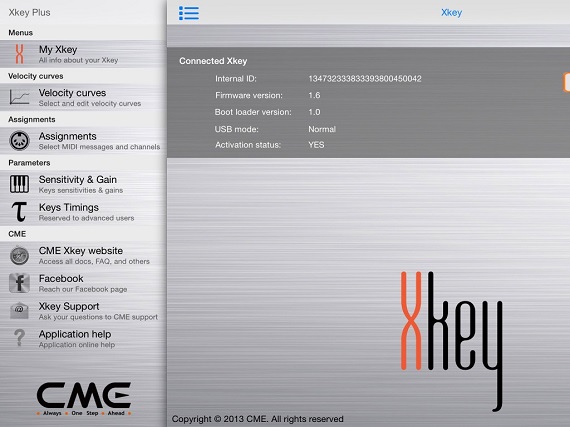Tap Boot loader version value 1.0

[x=314, y=112]
